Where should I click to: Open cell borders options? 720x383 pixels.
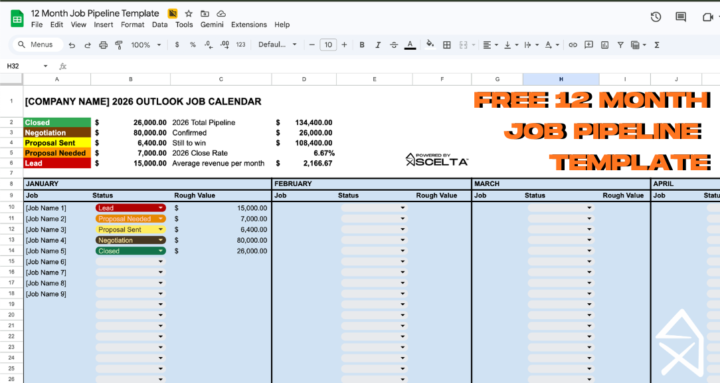(446, 45)
